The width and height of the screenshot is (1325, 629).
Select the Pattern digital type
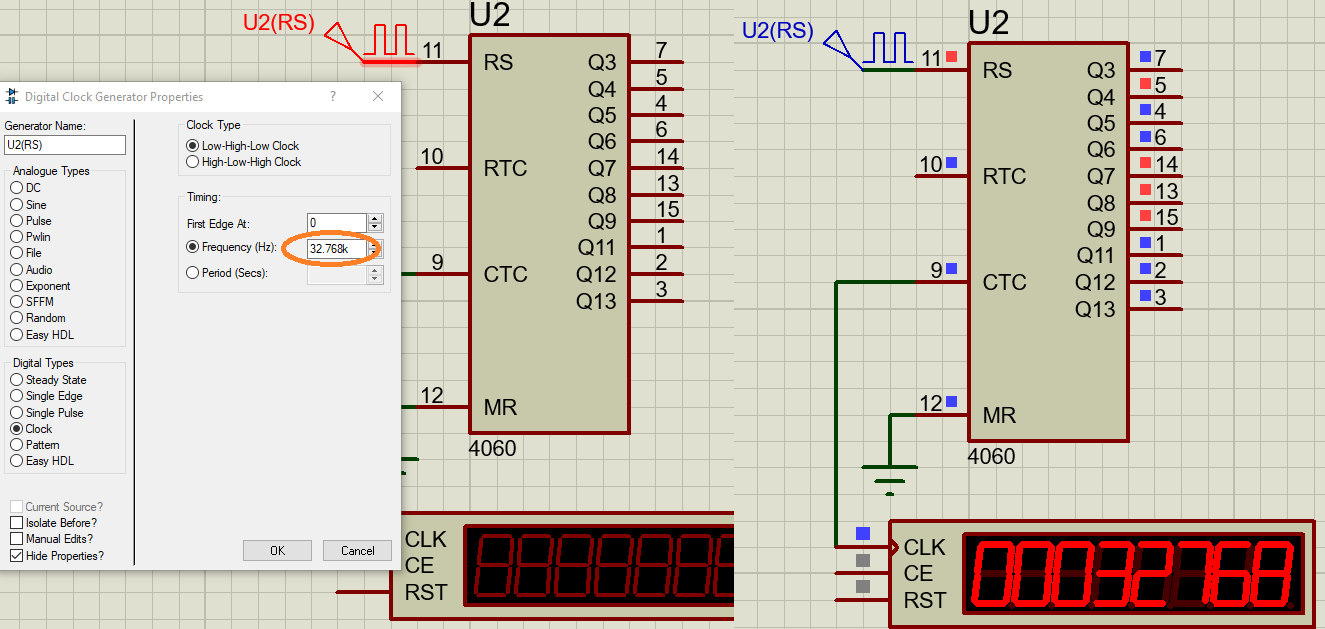pos(16,445)
